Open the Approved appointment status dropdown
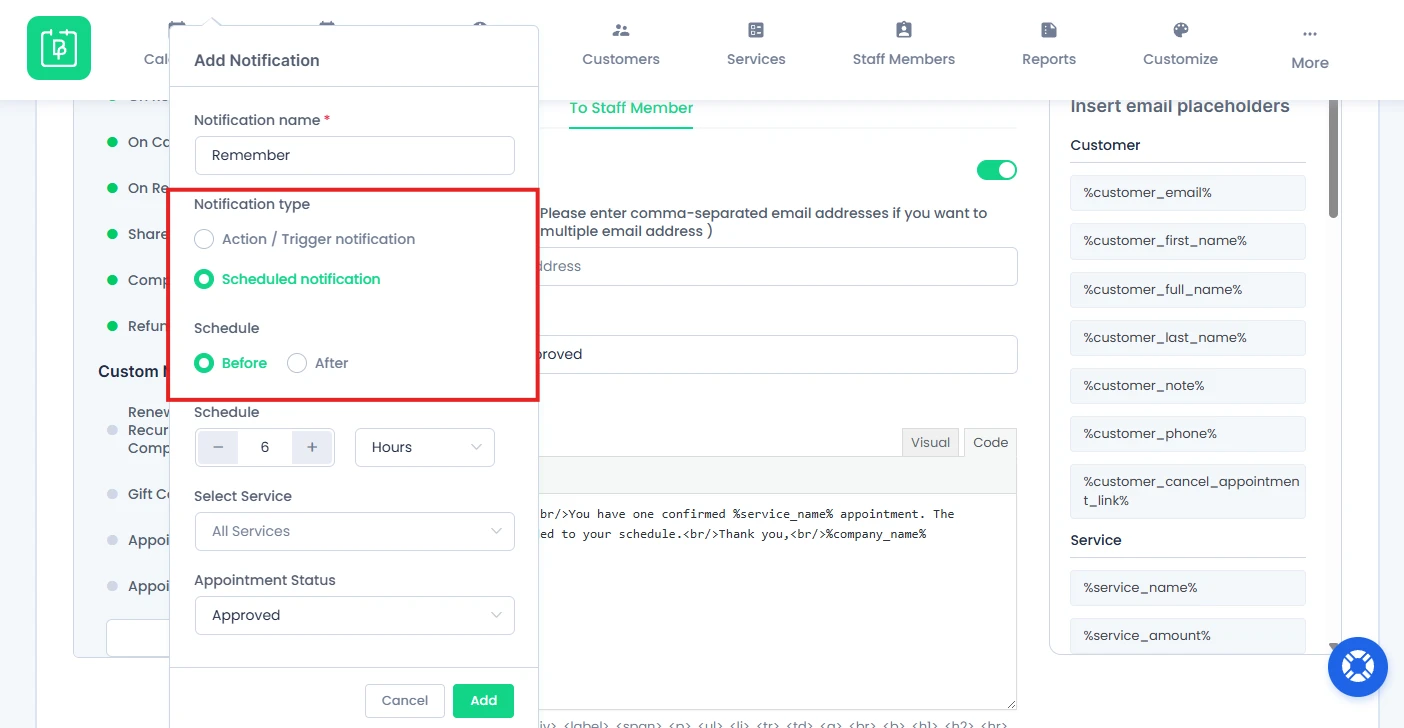Viewport: 1404px width, 728px height. 355,615
